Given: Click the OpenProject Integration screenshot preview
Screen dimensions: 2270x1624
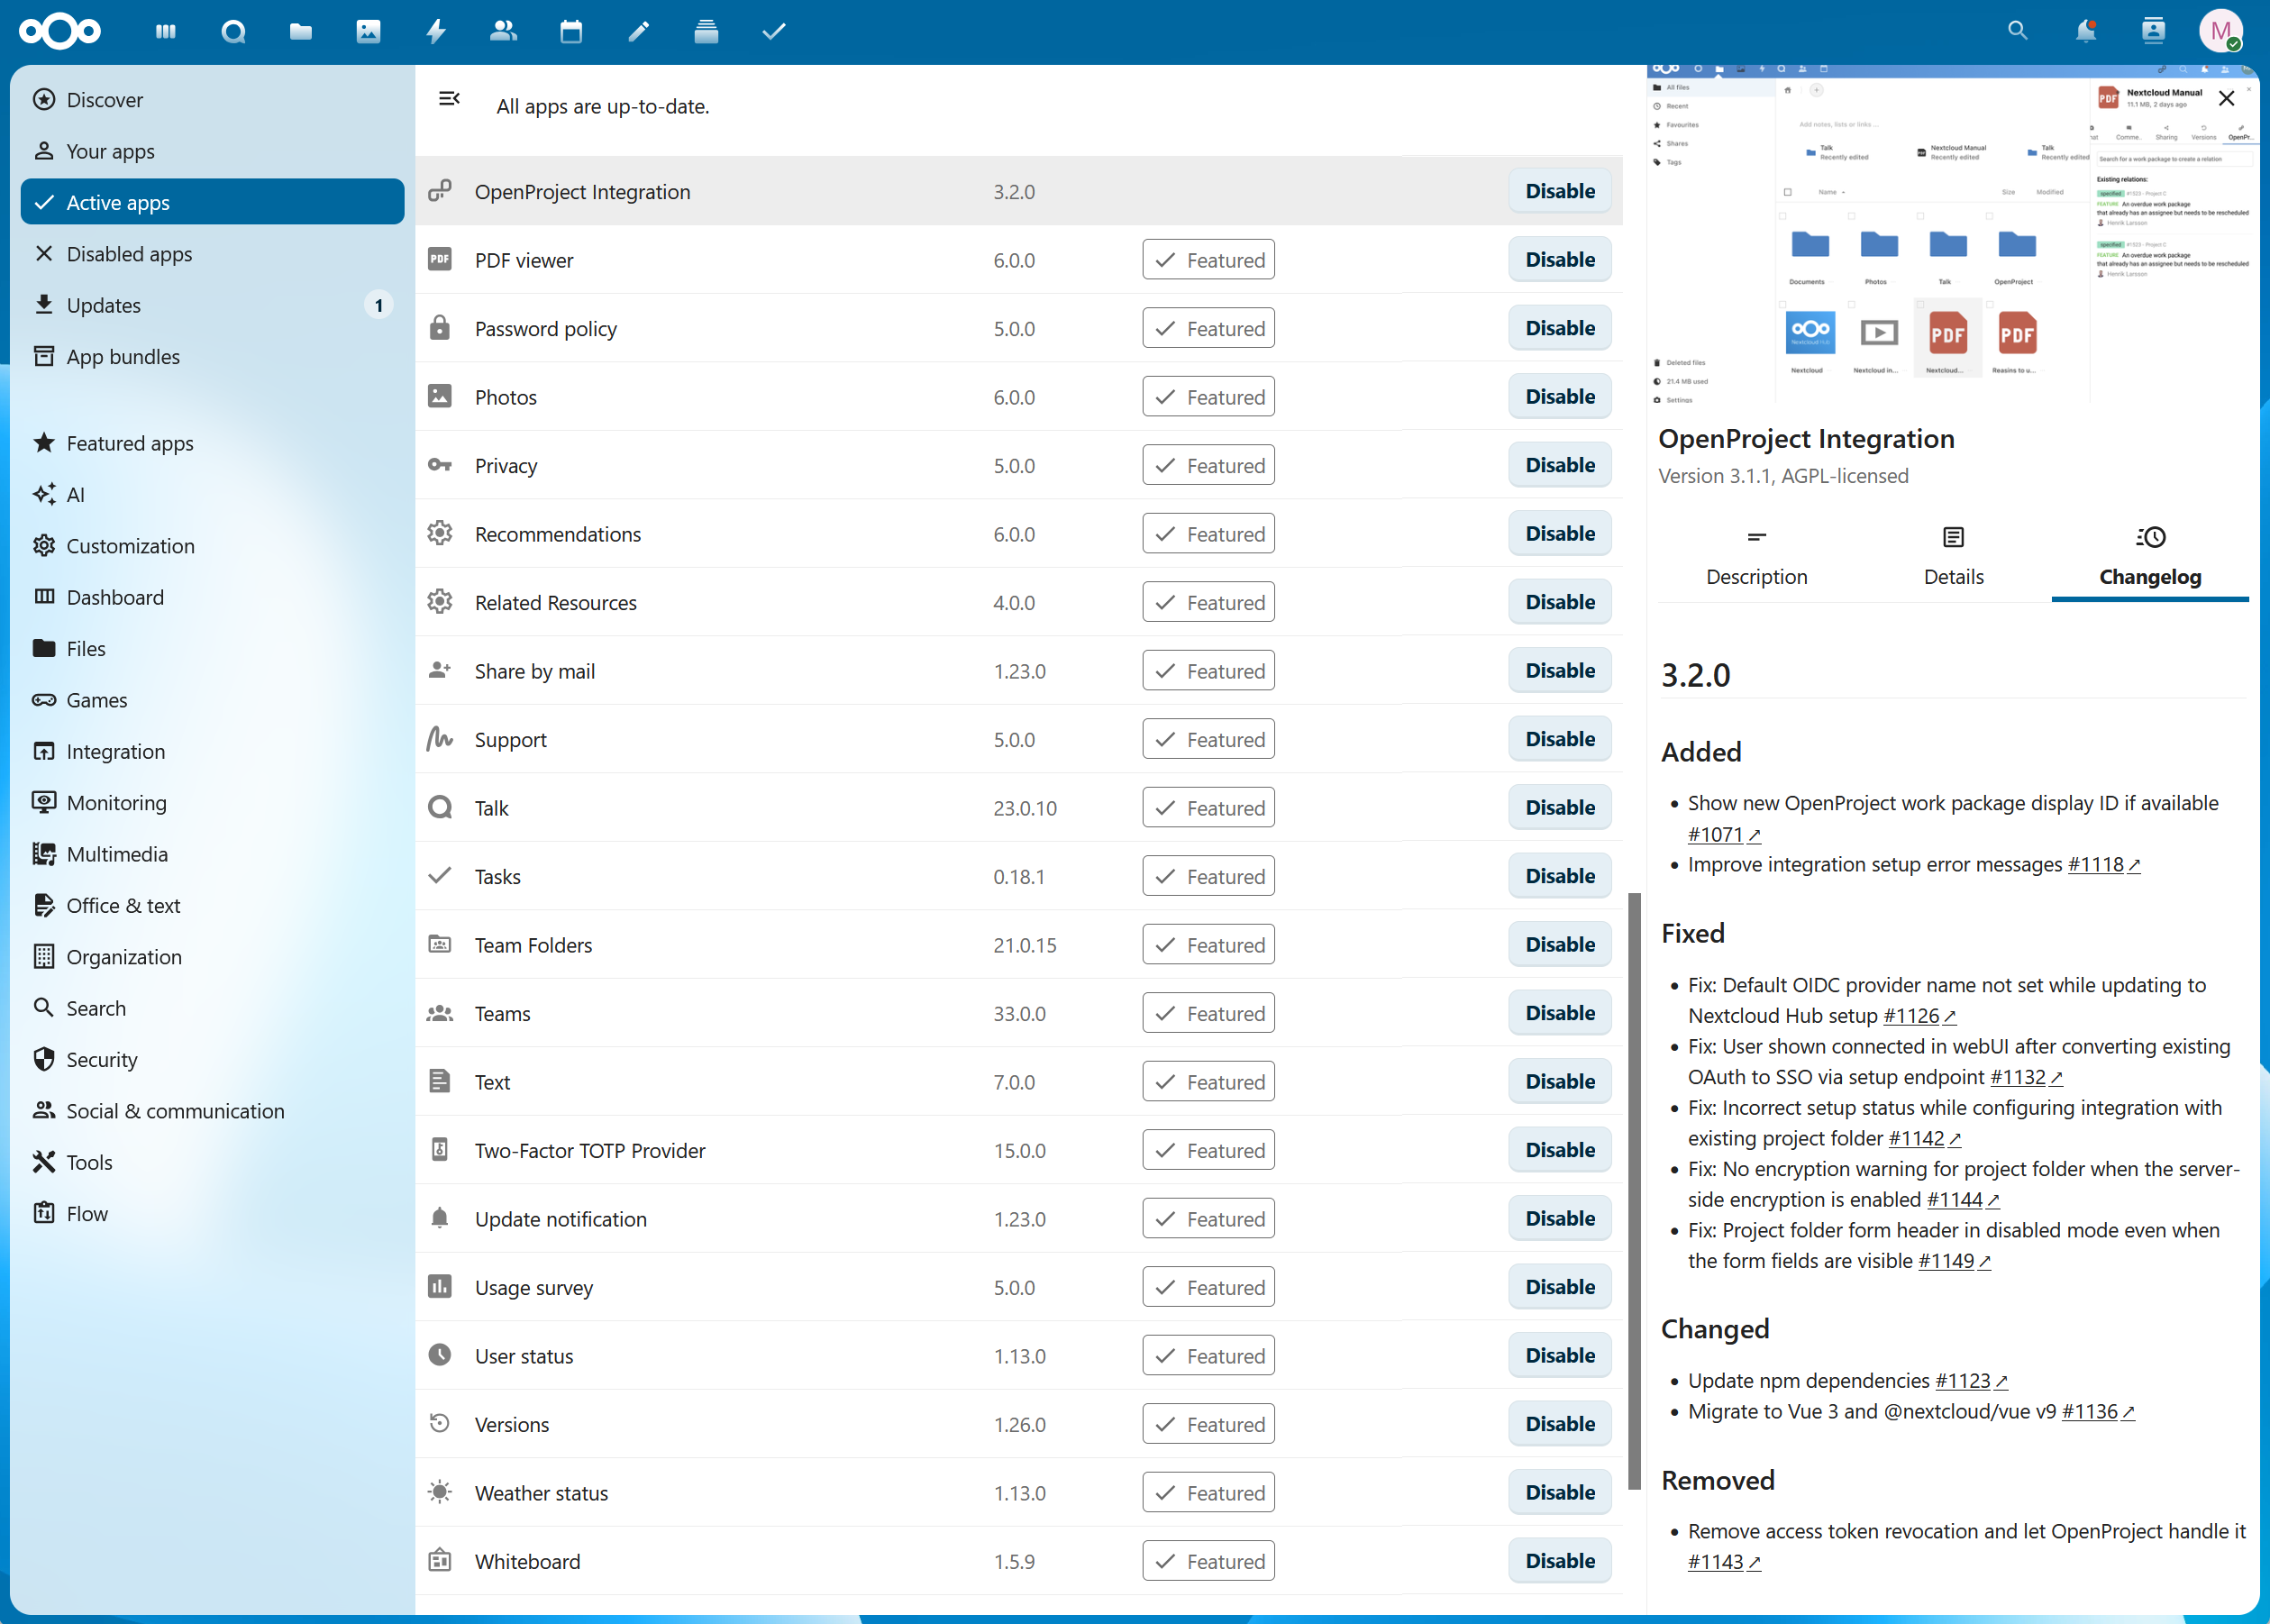Looking at the screenshot, I should 1953,235.
